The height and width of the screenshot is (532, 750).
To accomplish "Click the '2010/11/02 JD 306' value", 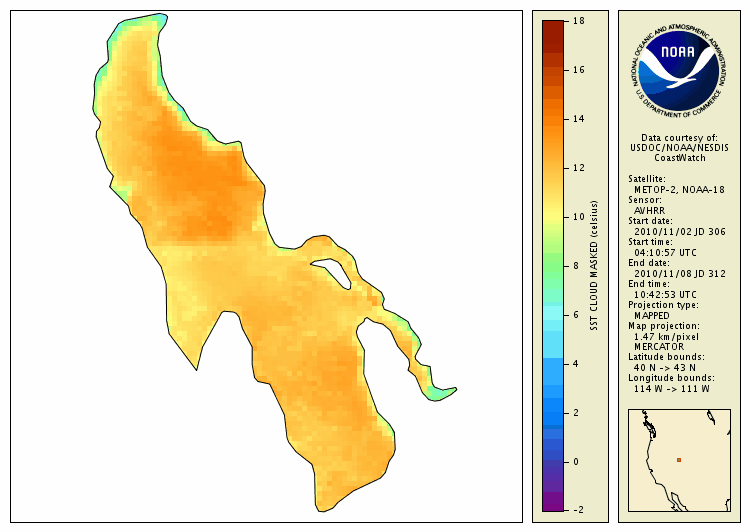I will (x=680, y=232).
